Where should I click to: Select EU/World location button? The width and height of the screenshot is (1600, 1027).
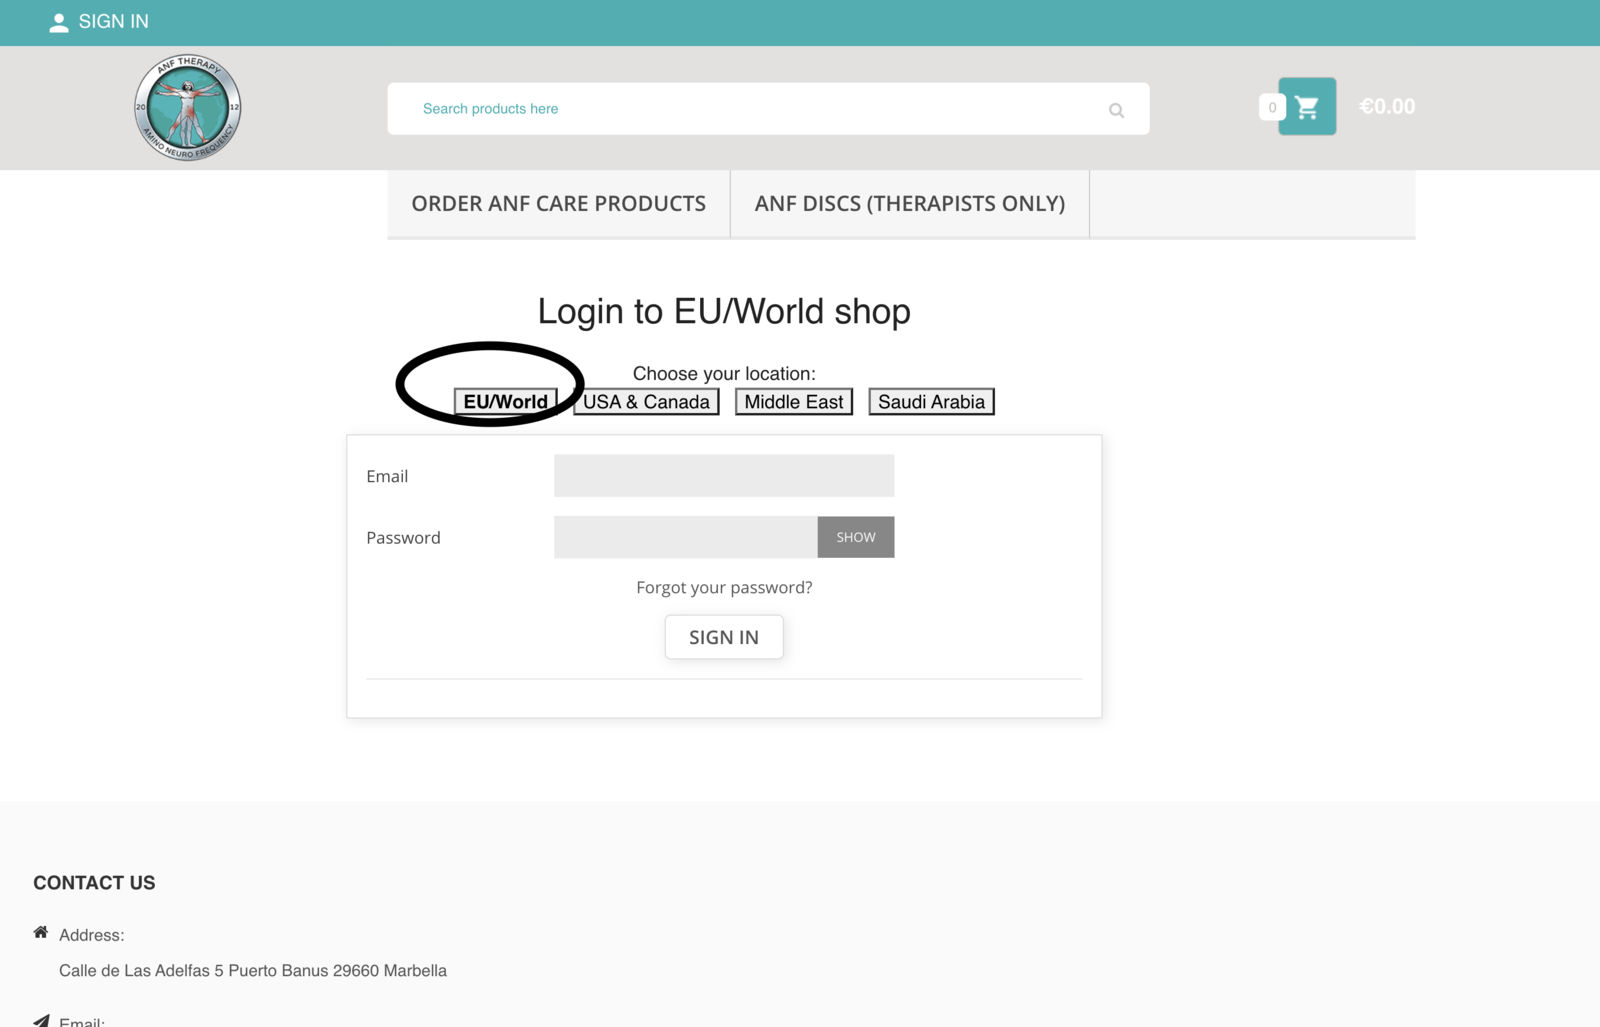click(x=505, y=402)
